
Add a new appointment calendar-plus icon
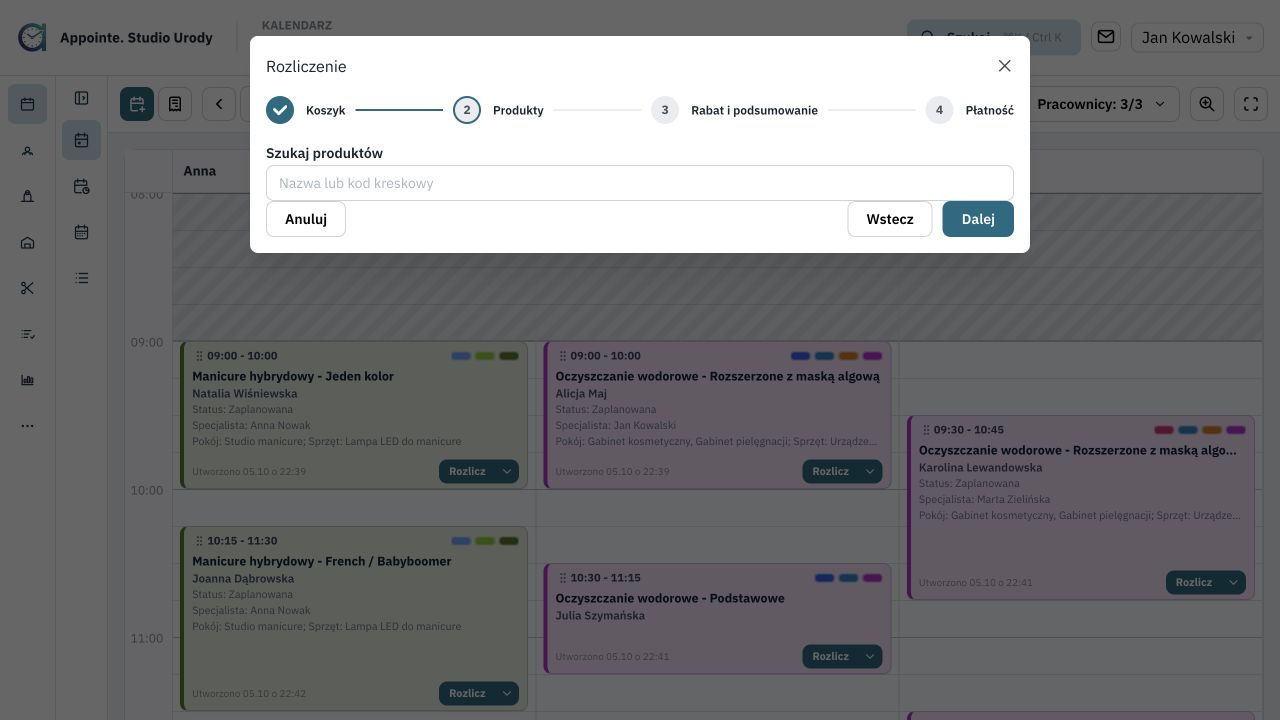137,104
